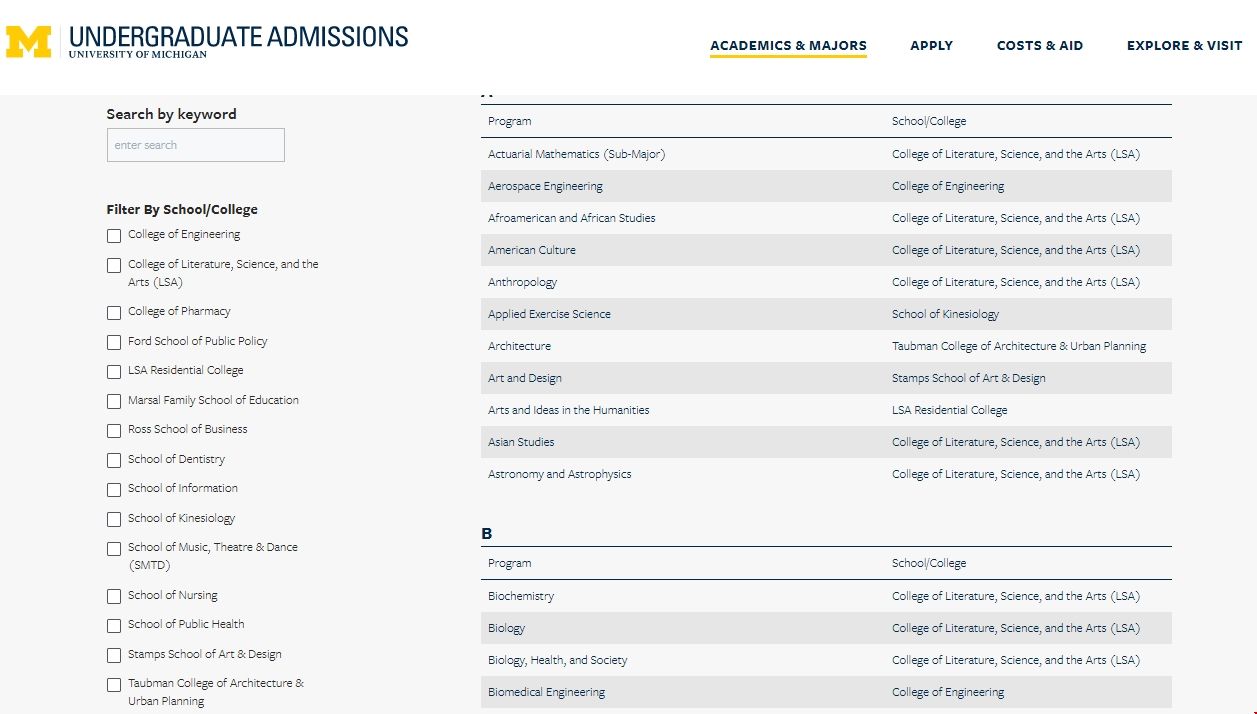This screenshot has width=1257, height=714.
Task: Enable the School of Kinesiology checkbox
Action: click(114, 520)
